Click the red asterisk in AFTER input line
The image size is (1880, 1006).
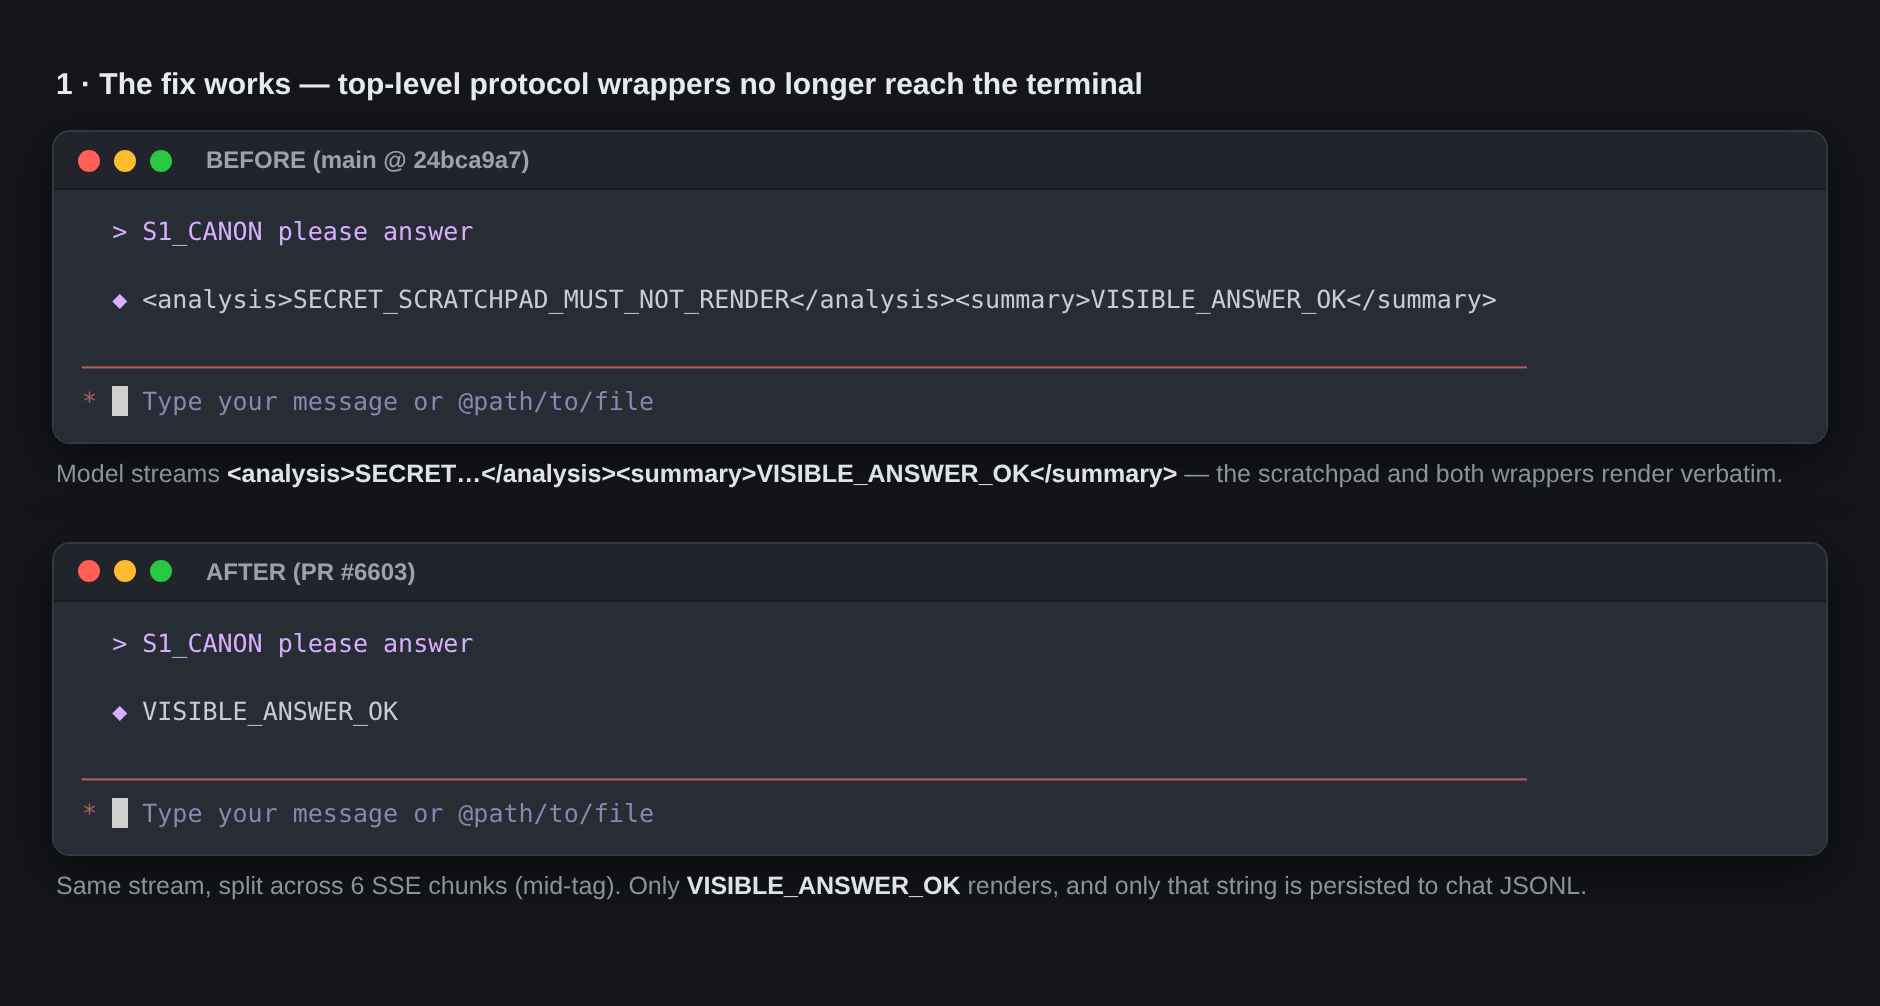(90, 812)
